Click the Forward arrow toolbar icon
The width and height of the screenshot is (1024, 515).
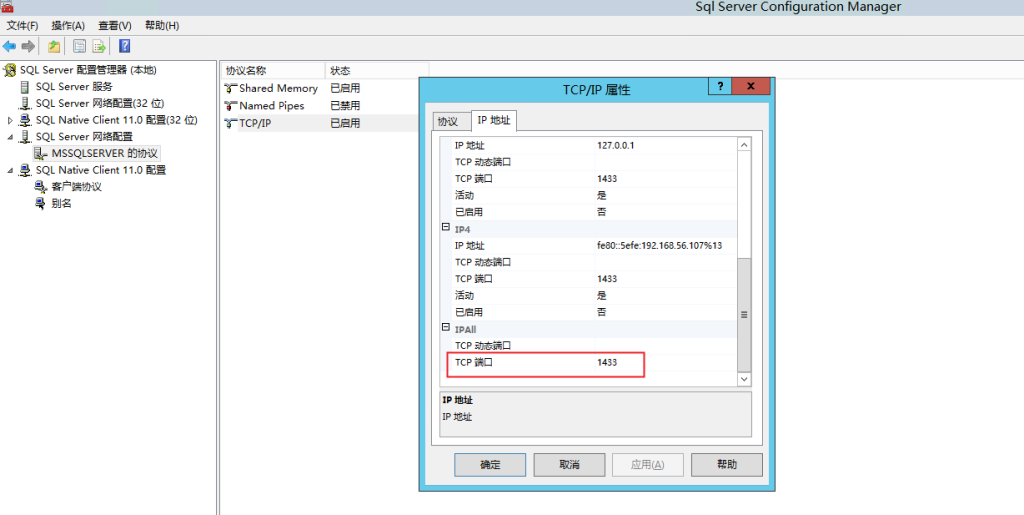click(28, 46)
